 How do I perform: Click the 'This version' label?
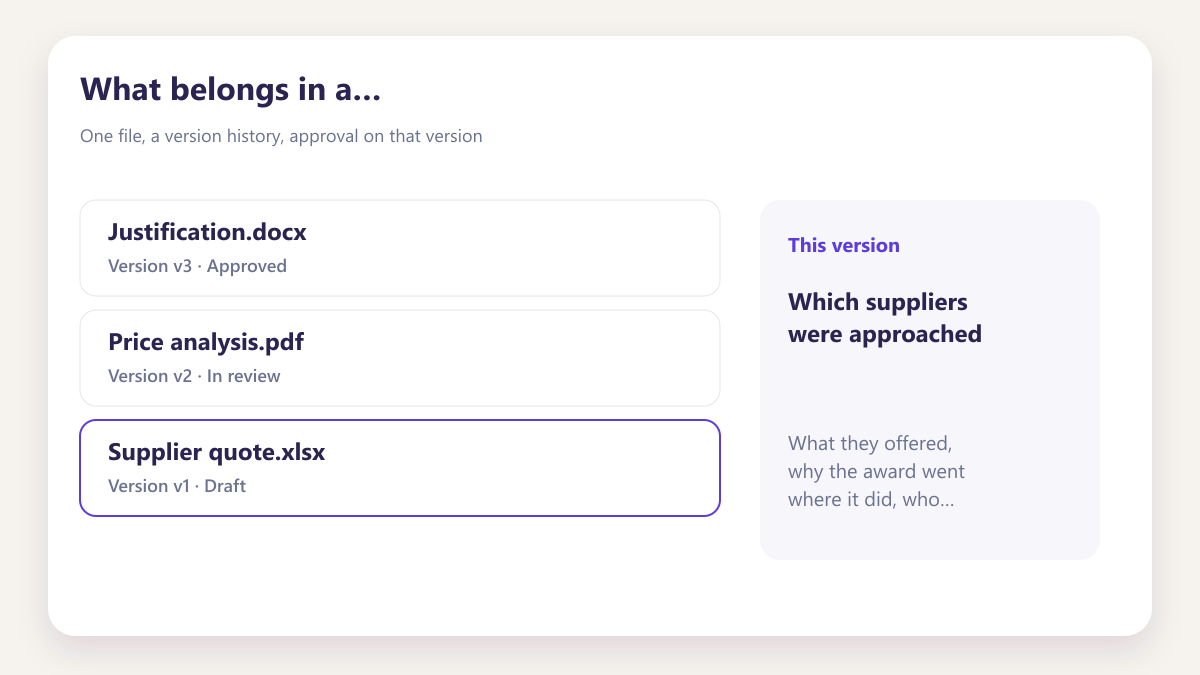pos(844,245)
